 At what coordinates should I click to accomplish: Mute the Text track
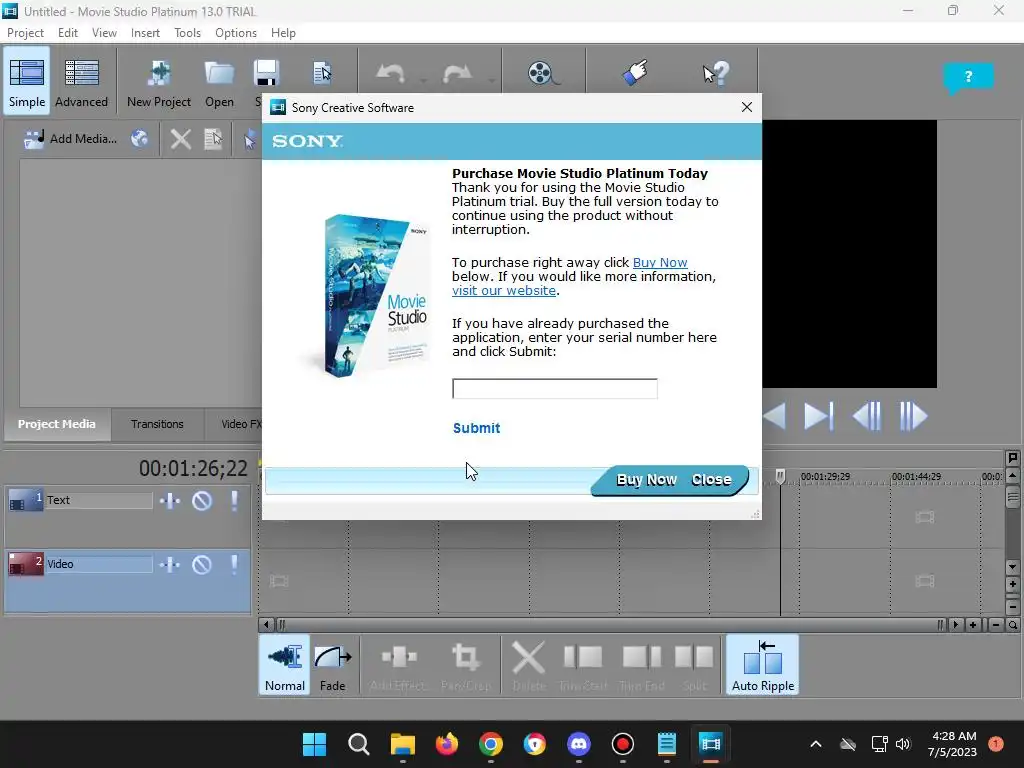click(202, 501)
